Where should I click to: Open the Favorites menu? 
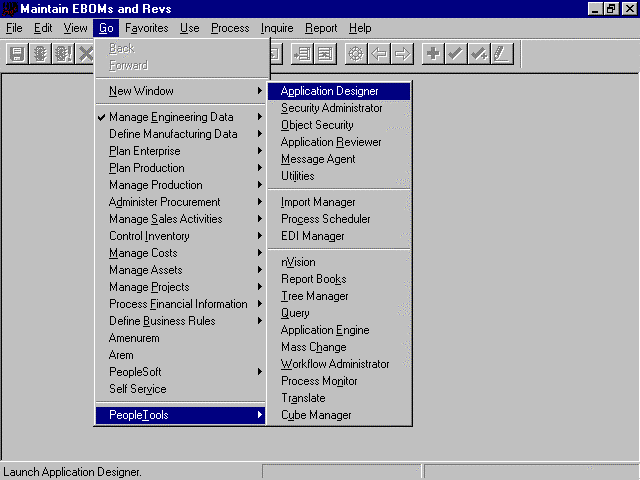click(147, 28)
